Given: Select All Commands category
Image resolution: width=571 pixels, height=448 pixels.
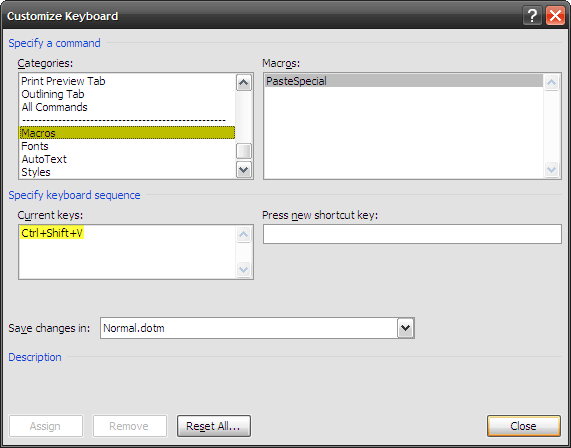Looking at the screenshot, I should [54, 107].
